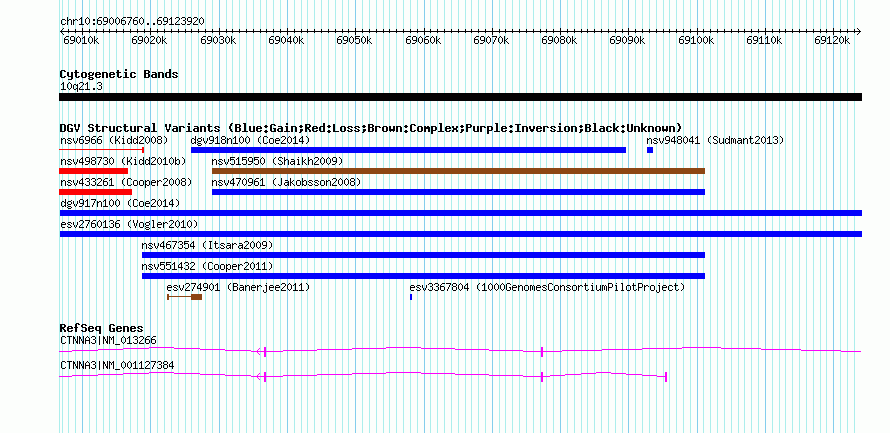Image resolution: width=890 pixels, height=433 pixels.
Task: Click the ruler's left arrowhead
Action: click(62, 31)
